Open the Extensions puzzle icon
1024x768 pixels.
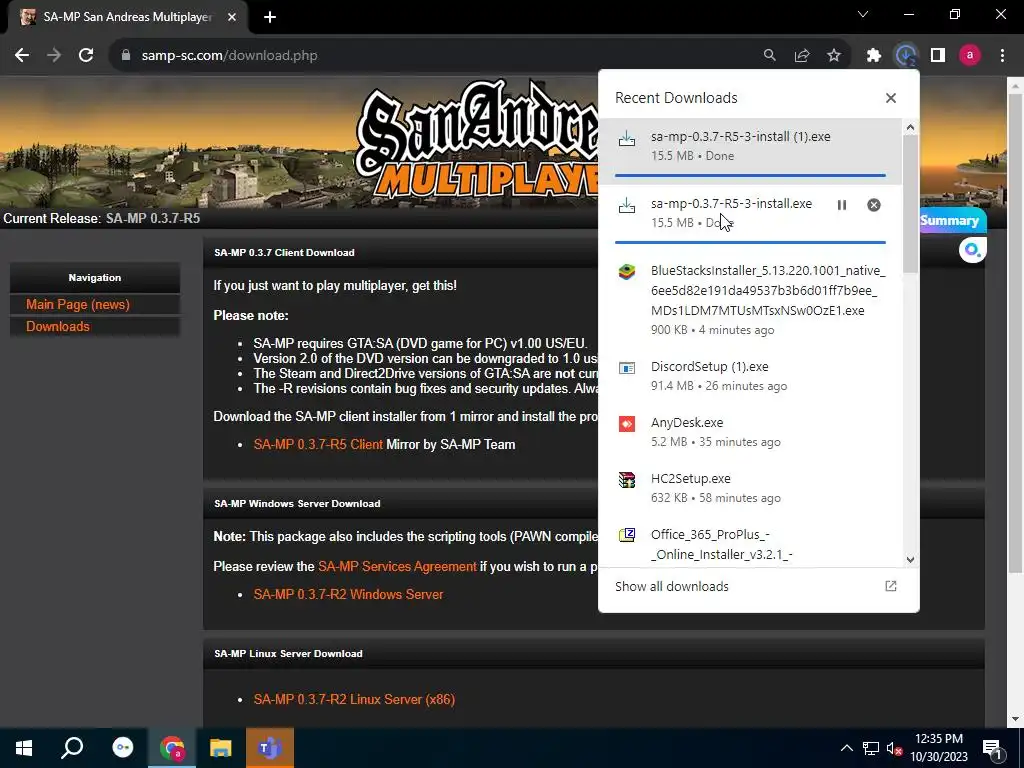pos(874,56)
